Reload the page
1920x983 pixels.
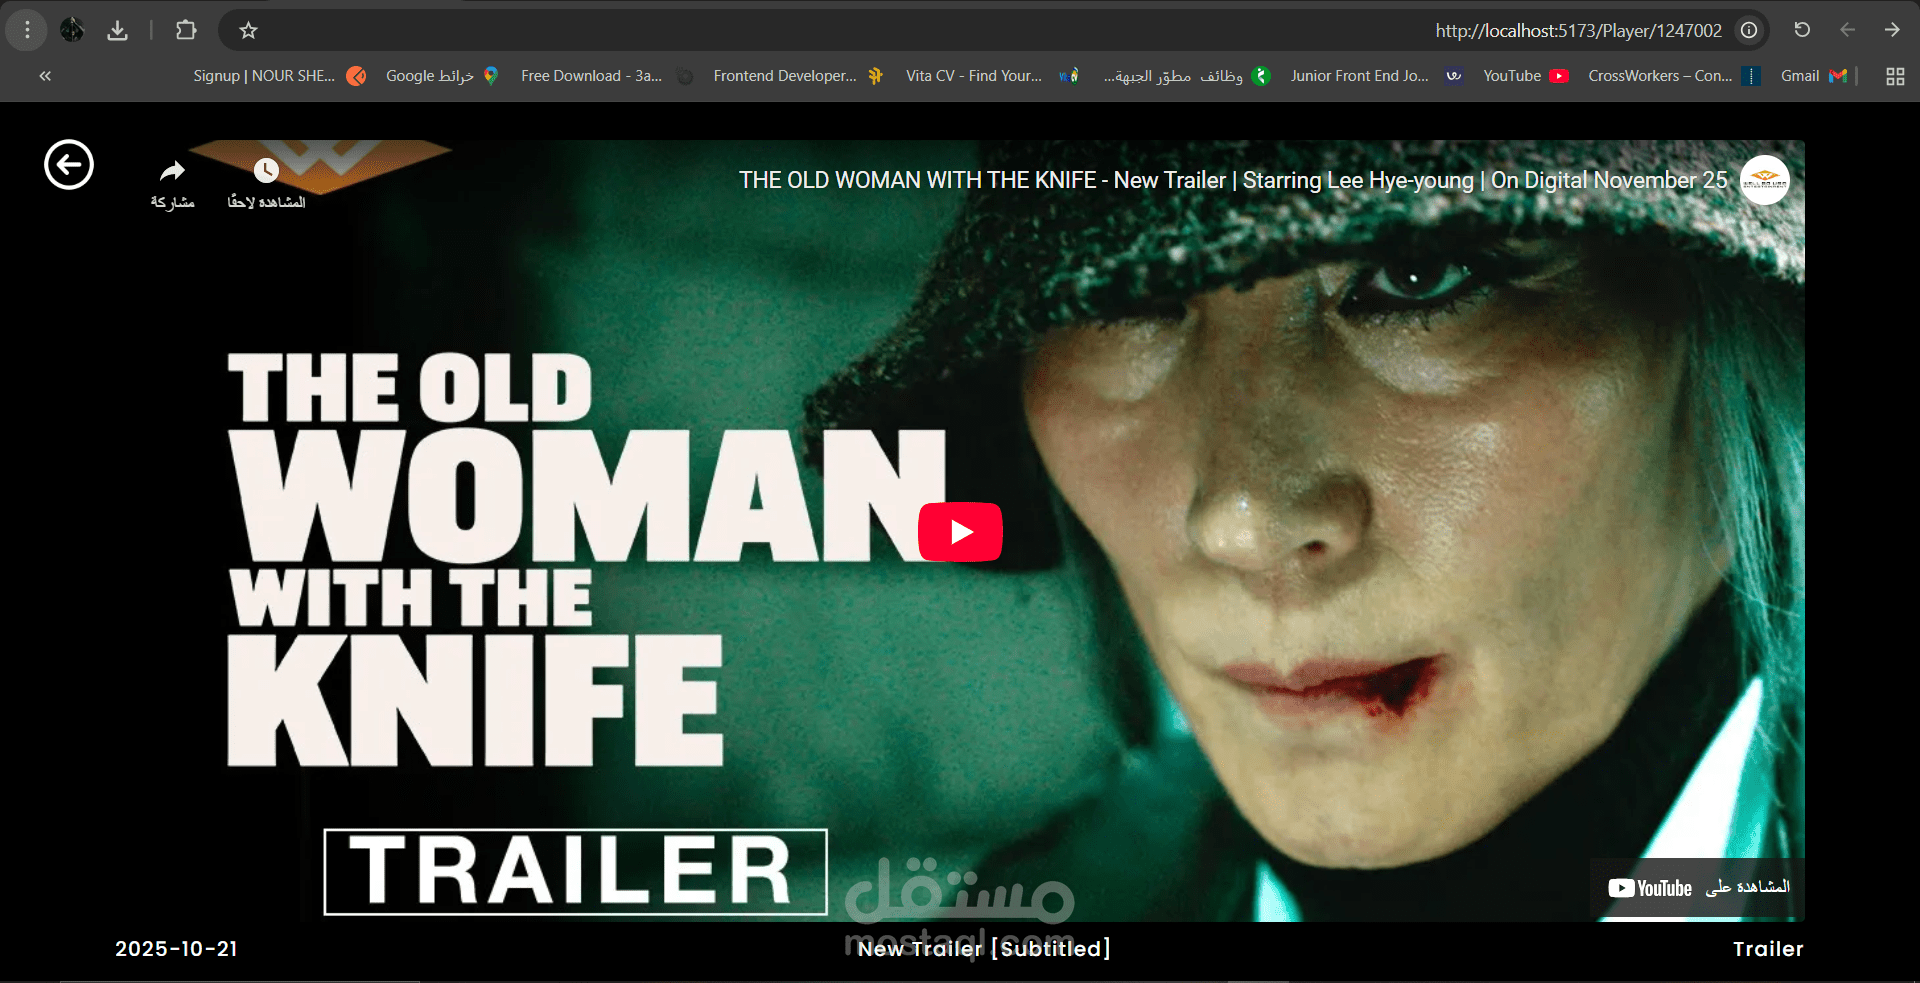[x=1802, y=30]
